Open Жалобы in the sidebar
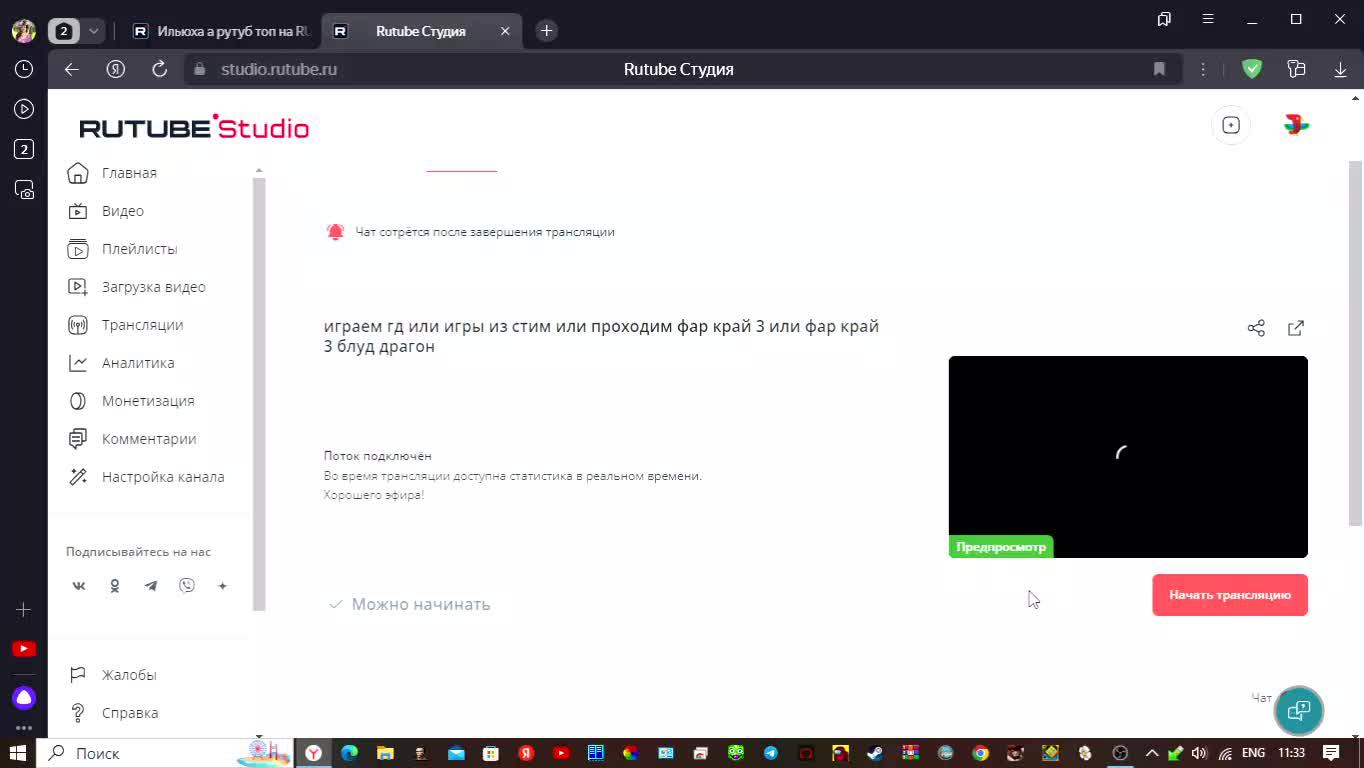This screenshot has height=768, width=1364. point(112,675)
